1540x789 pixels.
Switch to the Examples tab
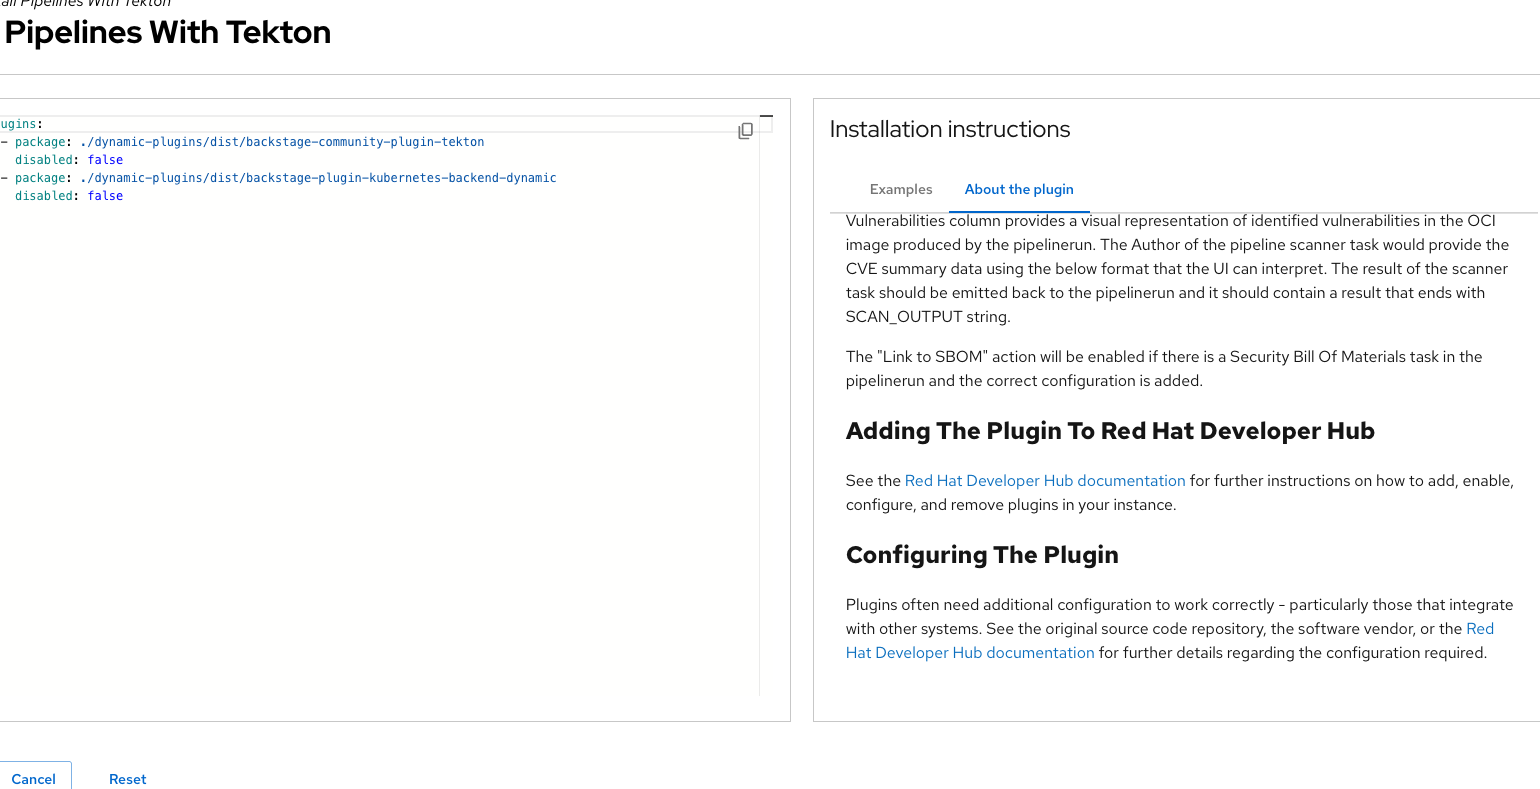(900, 189)
